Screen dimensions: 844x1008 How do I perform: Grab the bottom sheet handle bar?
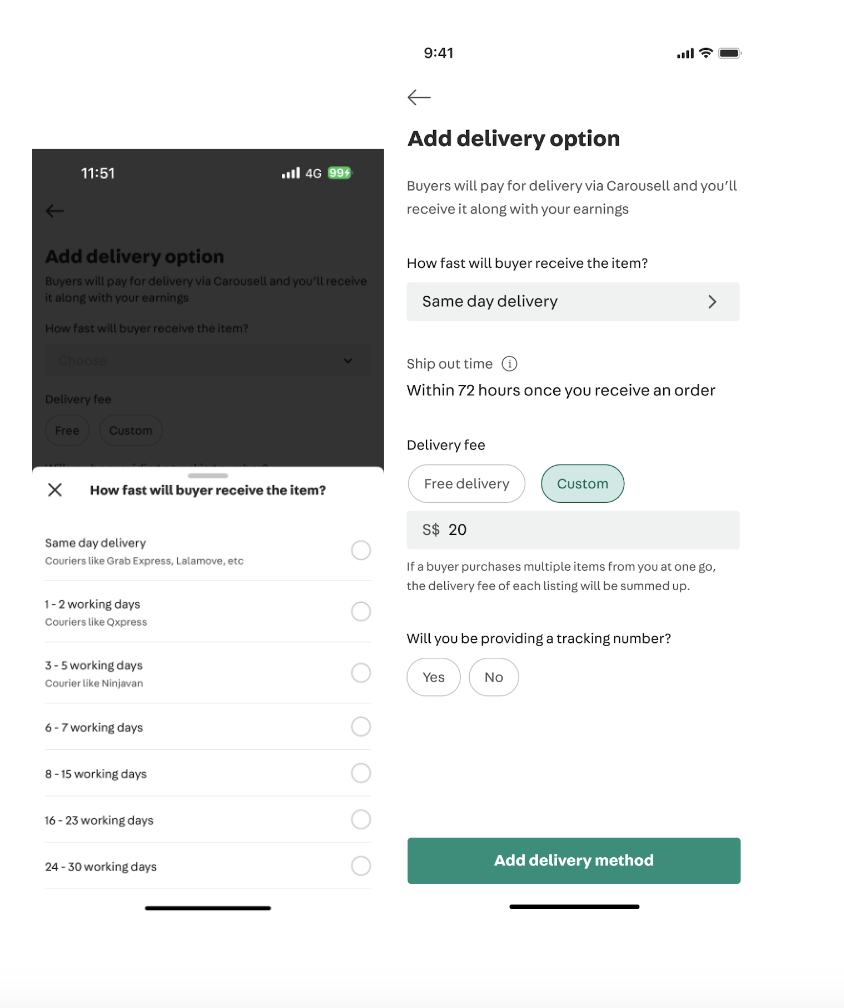click(x=208, y=476)
